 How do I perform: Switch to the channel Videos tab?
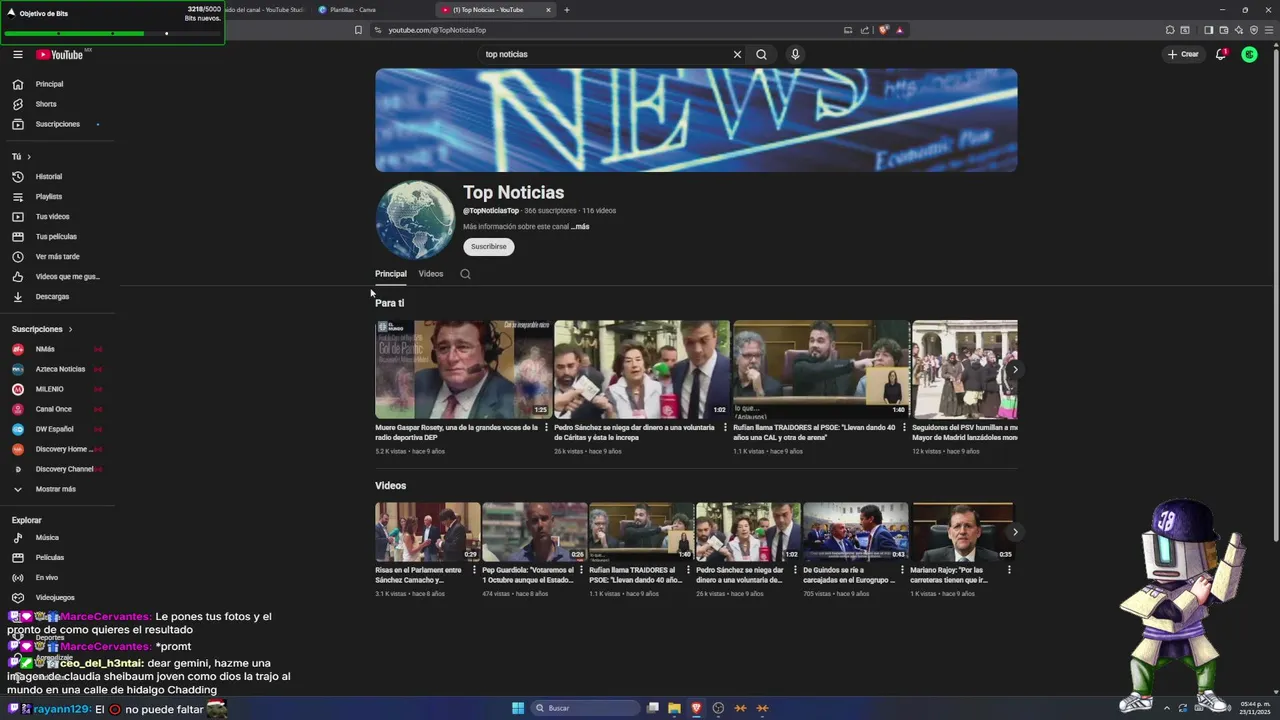[x=431, y=274]
